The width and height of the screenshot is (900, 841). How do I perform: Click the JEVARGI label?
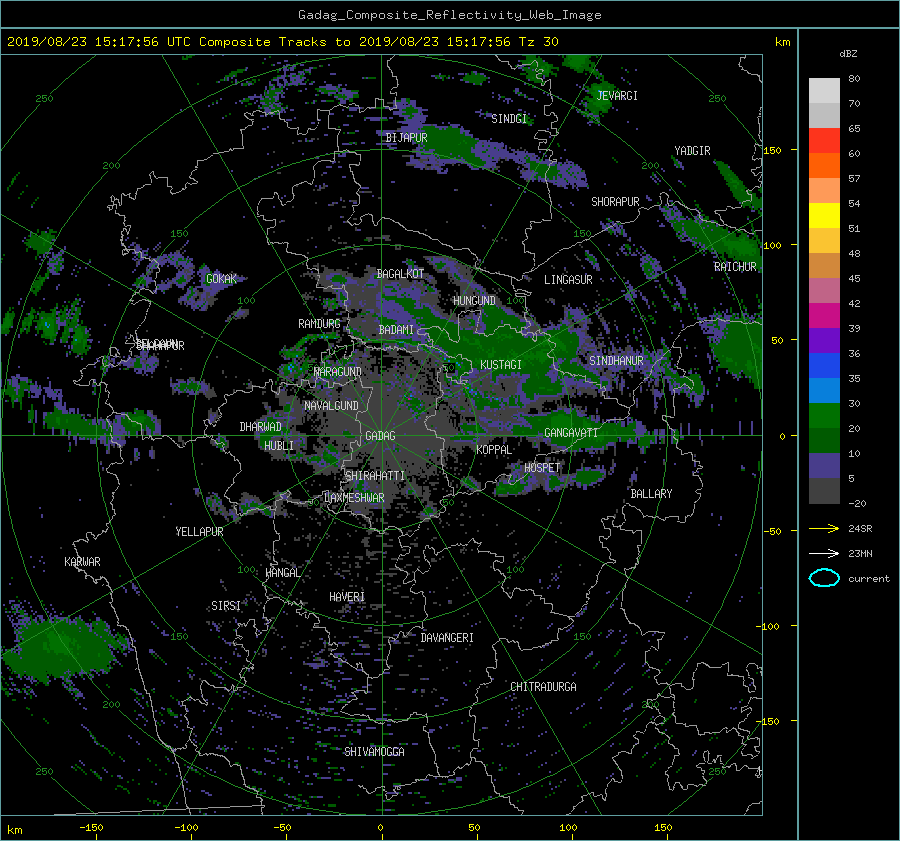coord(617,96)
